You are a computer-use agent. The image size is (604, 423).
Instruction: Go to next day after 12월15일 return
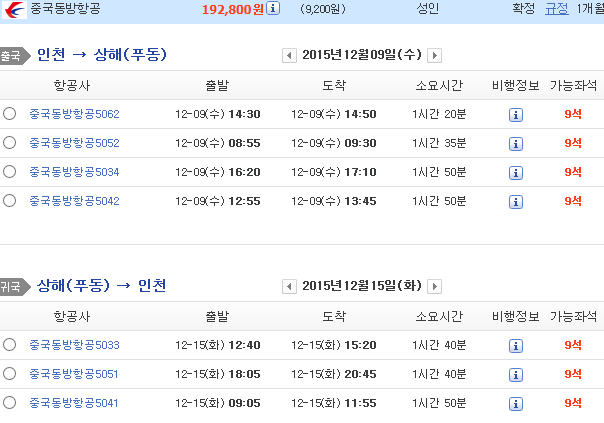435,287
